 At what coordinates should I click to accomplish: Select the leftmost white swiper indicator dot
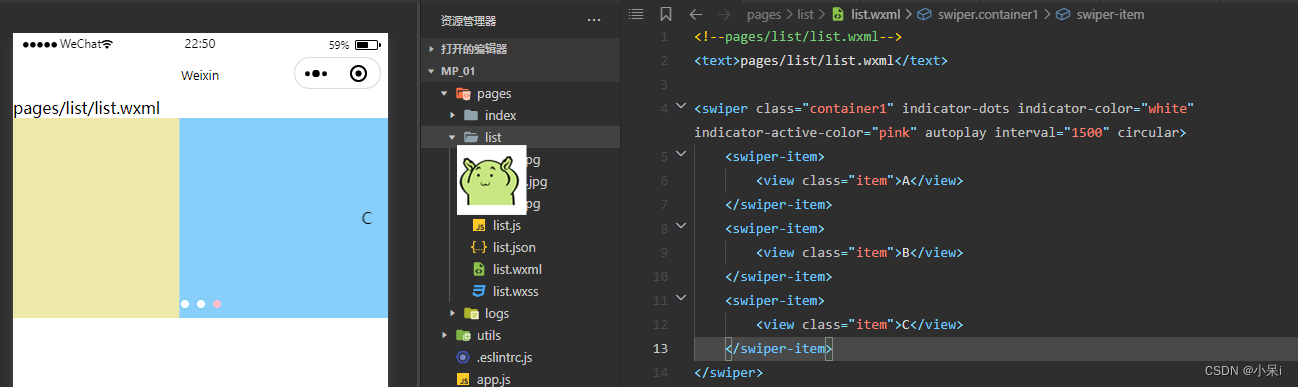pos(185,303)
